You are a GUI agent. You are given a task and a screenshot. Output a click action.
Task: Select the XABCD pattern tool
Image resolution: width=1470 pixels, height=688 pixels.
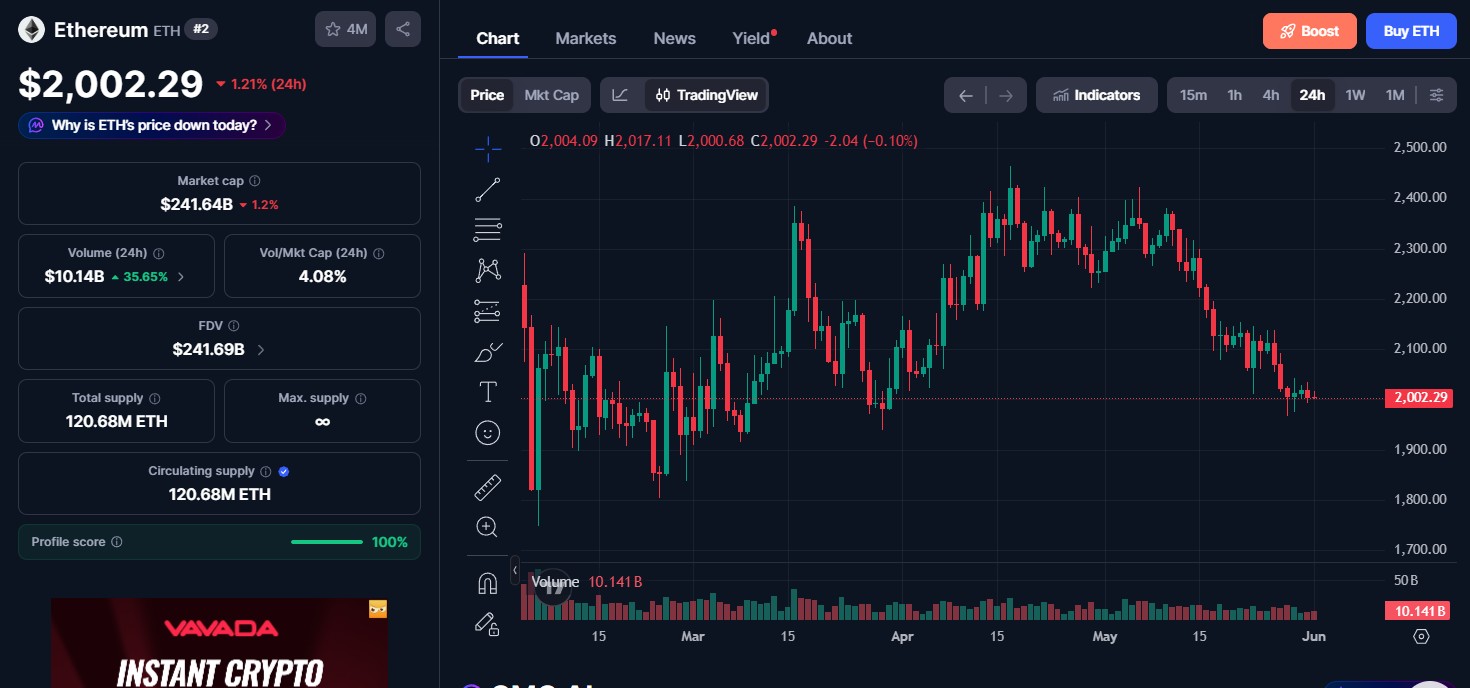[x=488, y=270]
